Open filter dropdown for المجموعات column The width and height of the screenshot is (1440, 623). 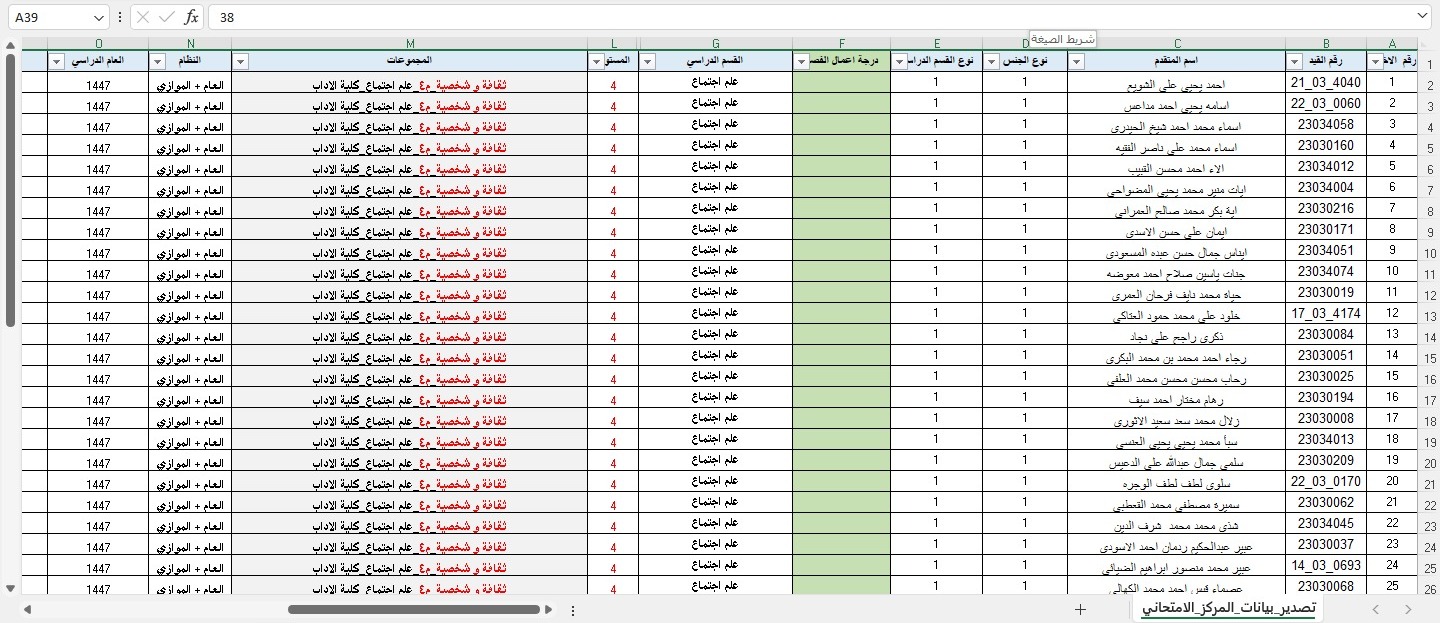241,62
